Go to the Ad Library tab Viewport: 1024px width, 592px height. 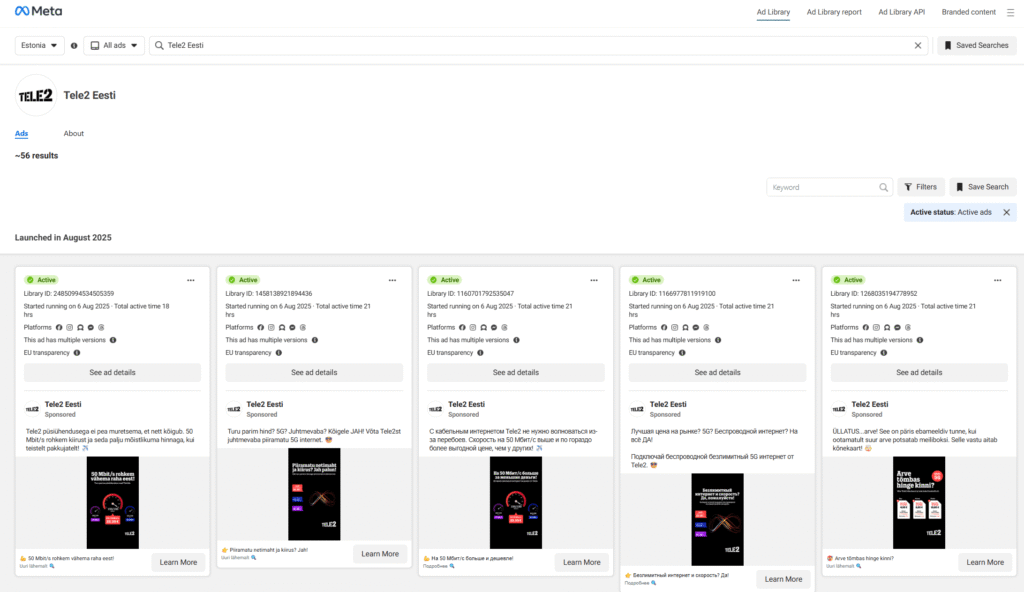773,12
